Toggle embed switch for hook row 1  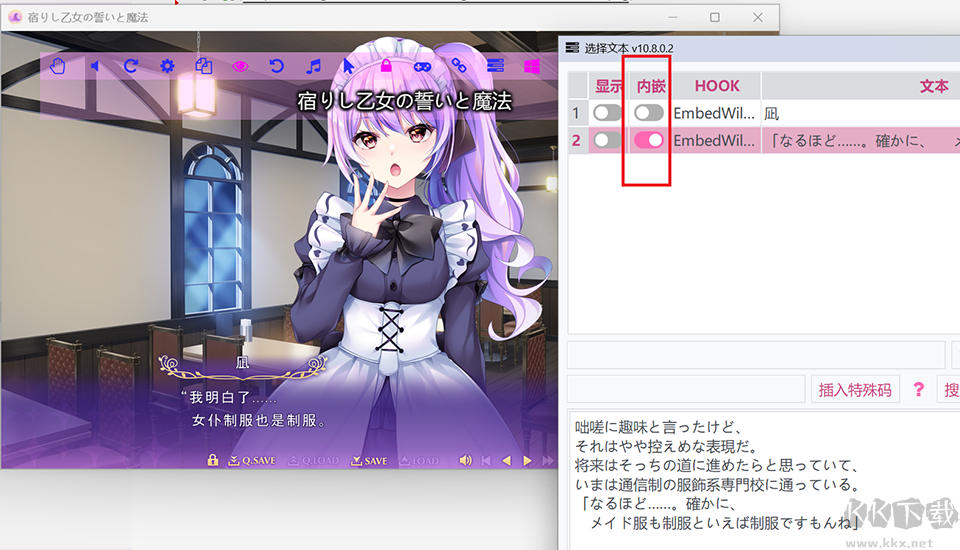pyautogui.click(x=649, y=113)
